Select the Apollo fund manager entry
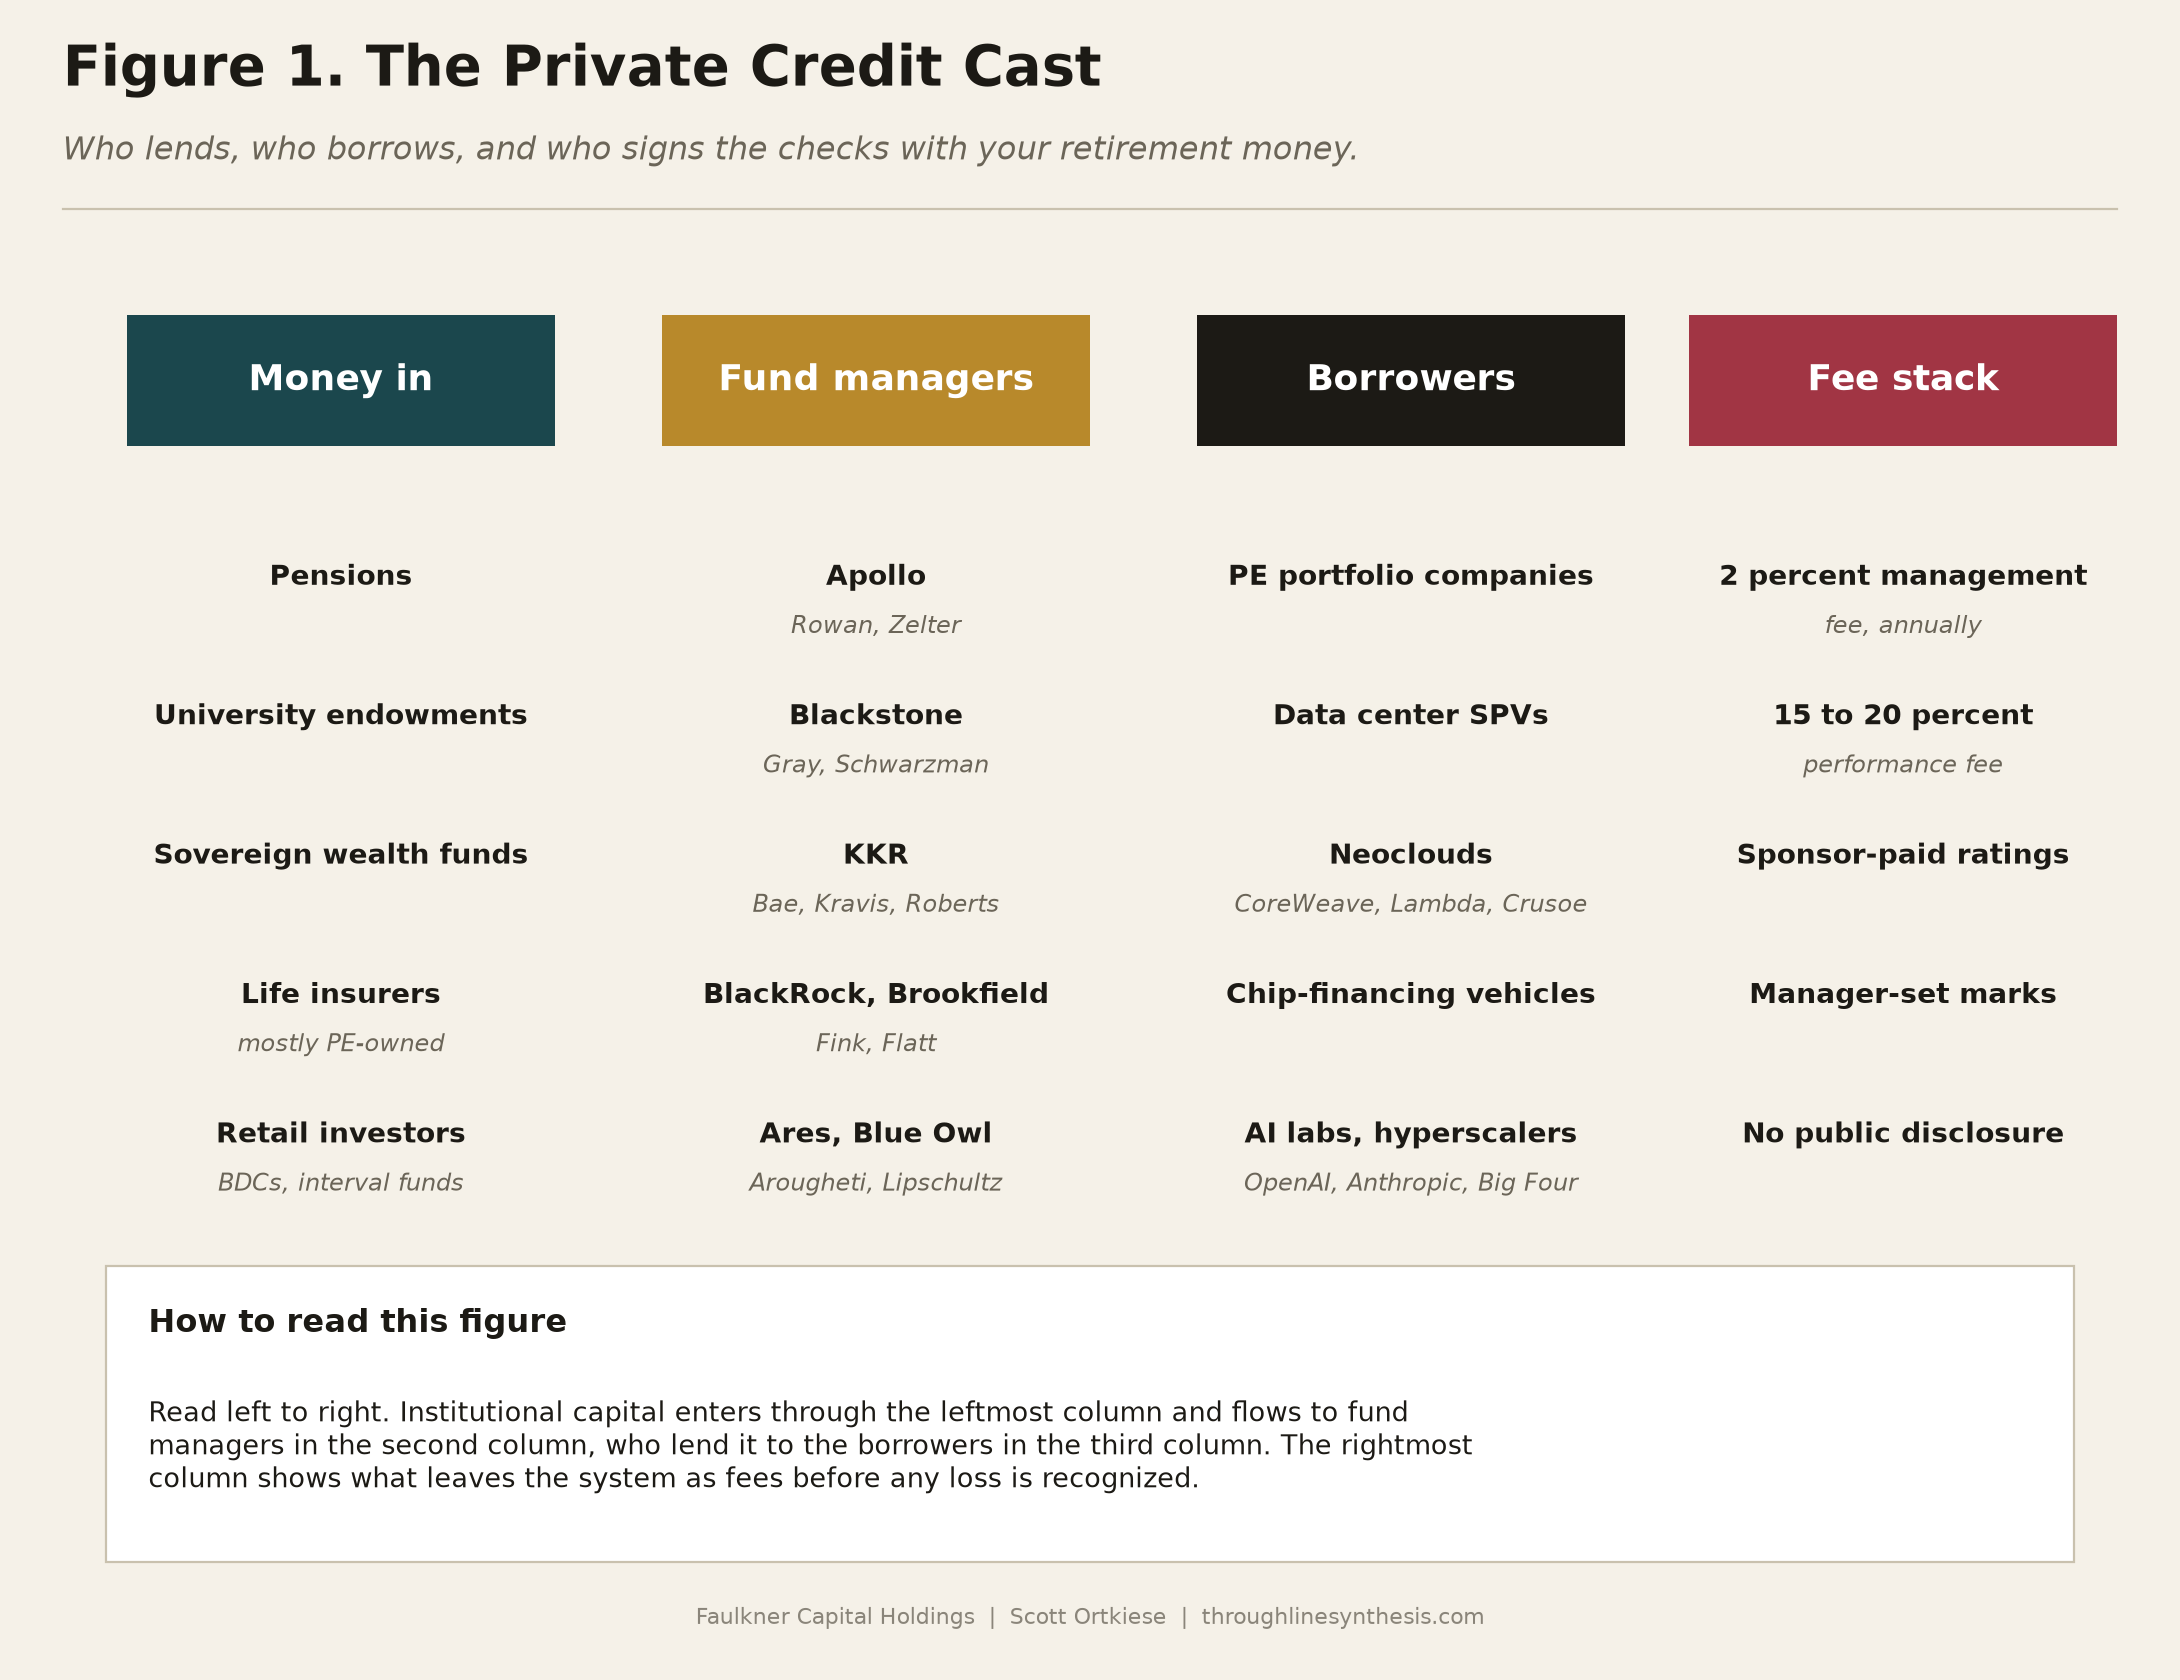Screen dimensions: 2180x1680 876,576
